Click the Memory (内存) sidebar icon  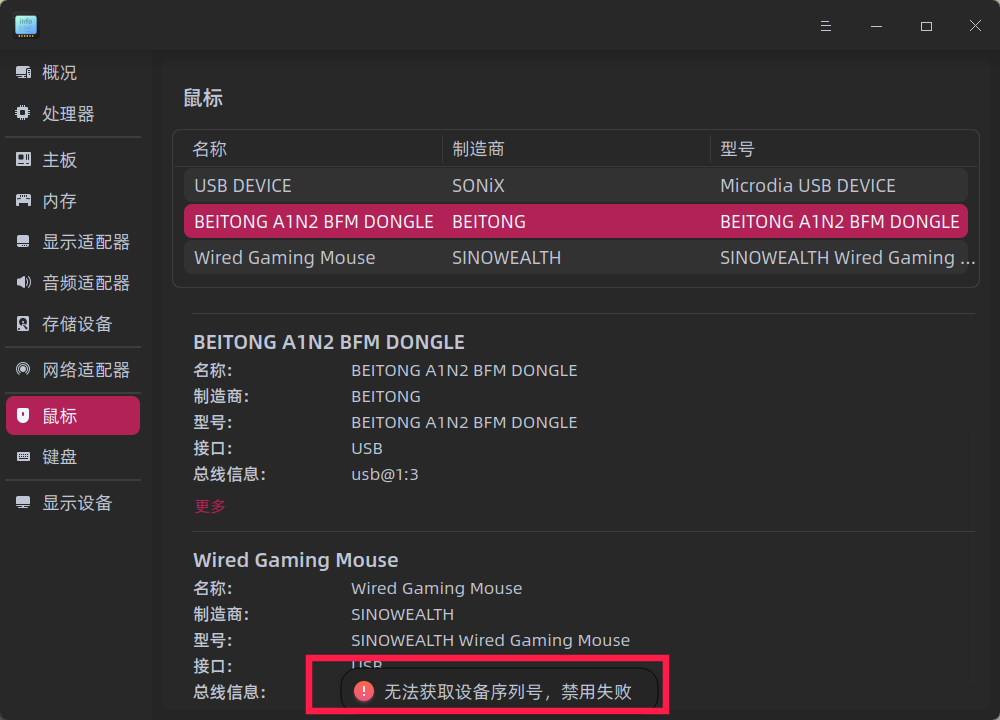[23, 201]
